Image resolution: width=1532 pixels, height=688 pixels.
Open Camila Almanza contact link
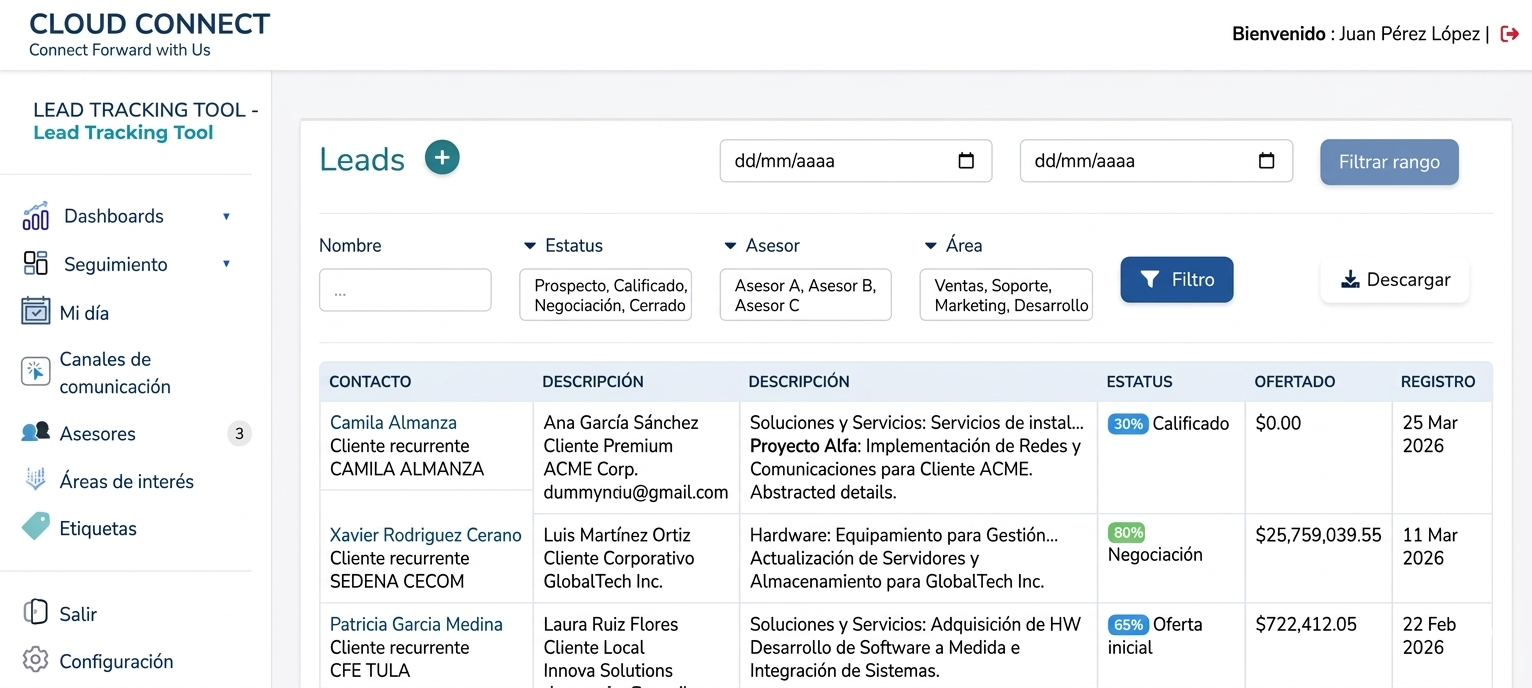[x=393, y=422]
